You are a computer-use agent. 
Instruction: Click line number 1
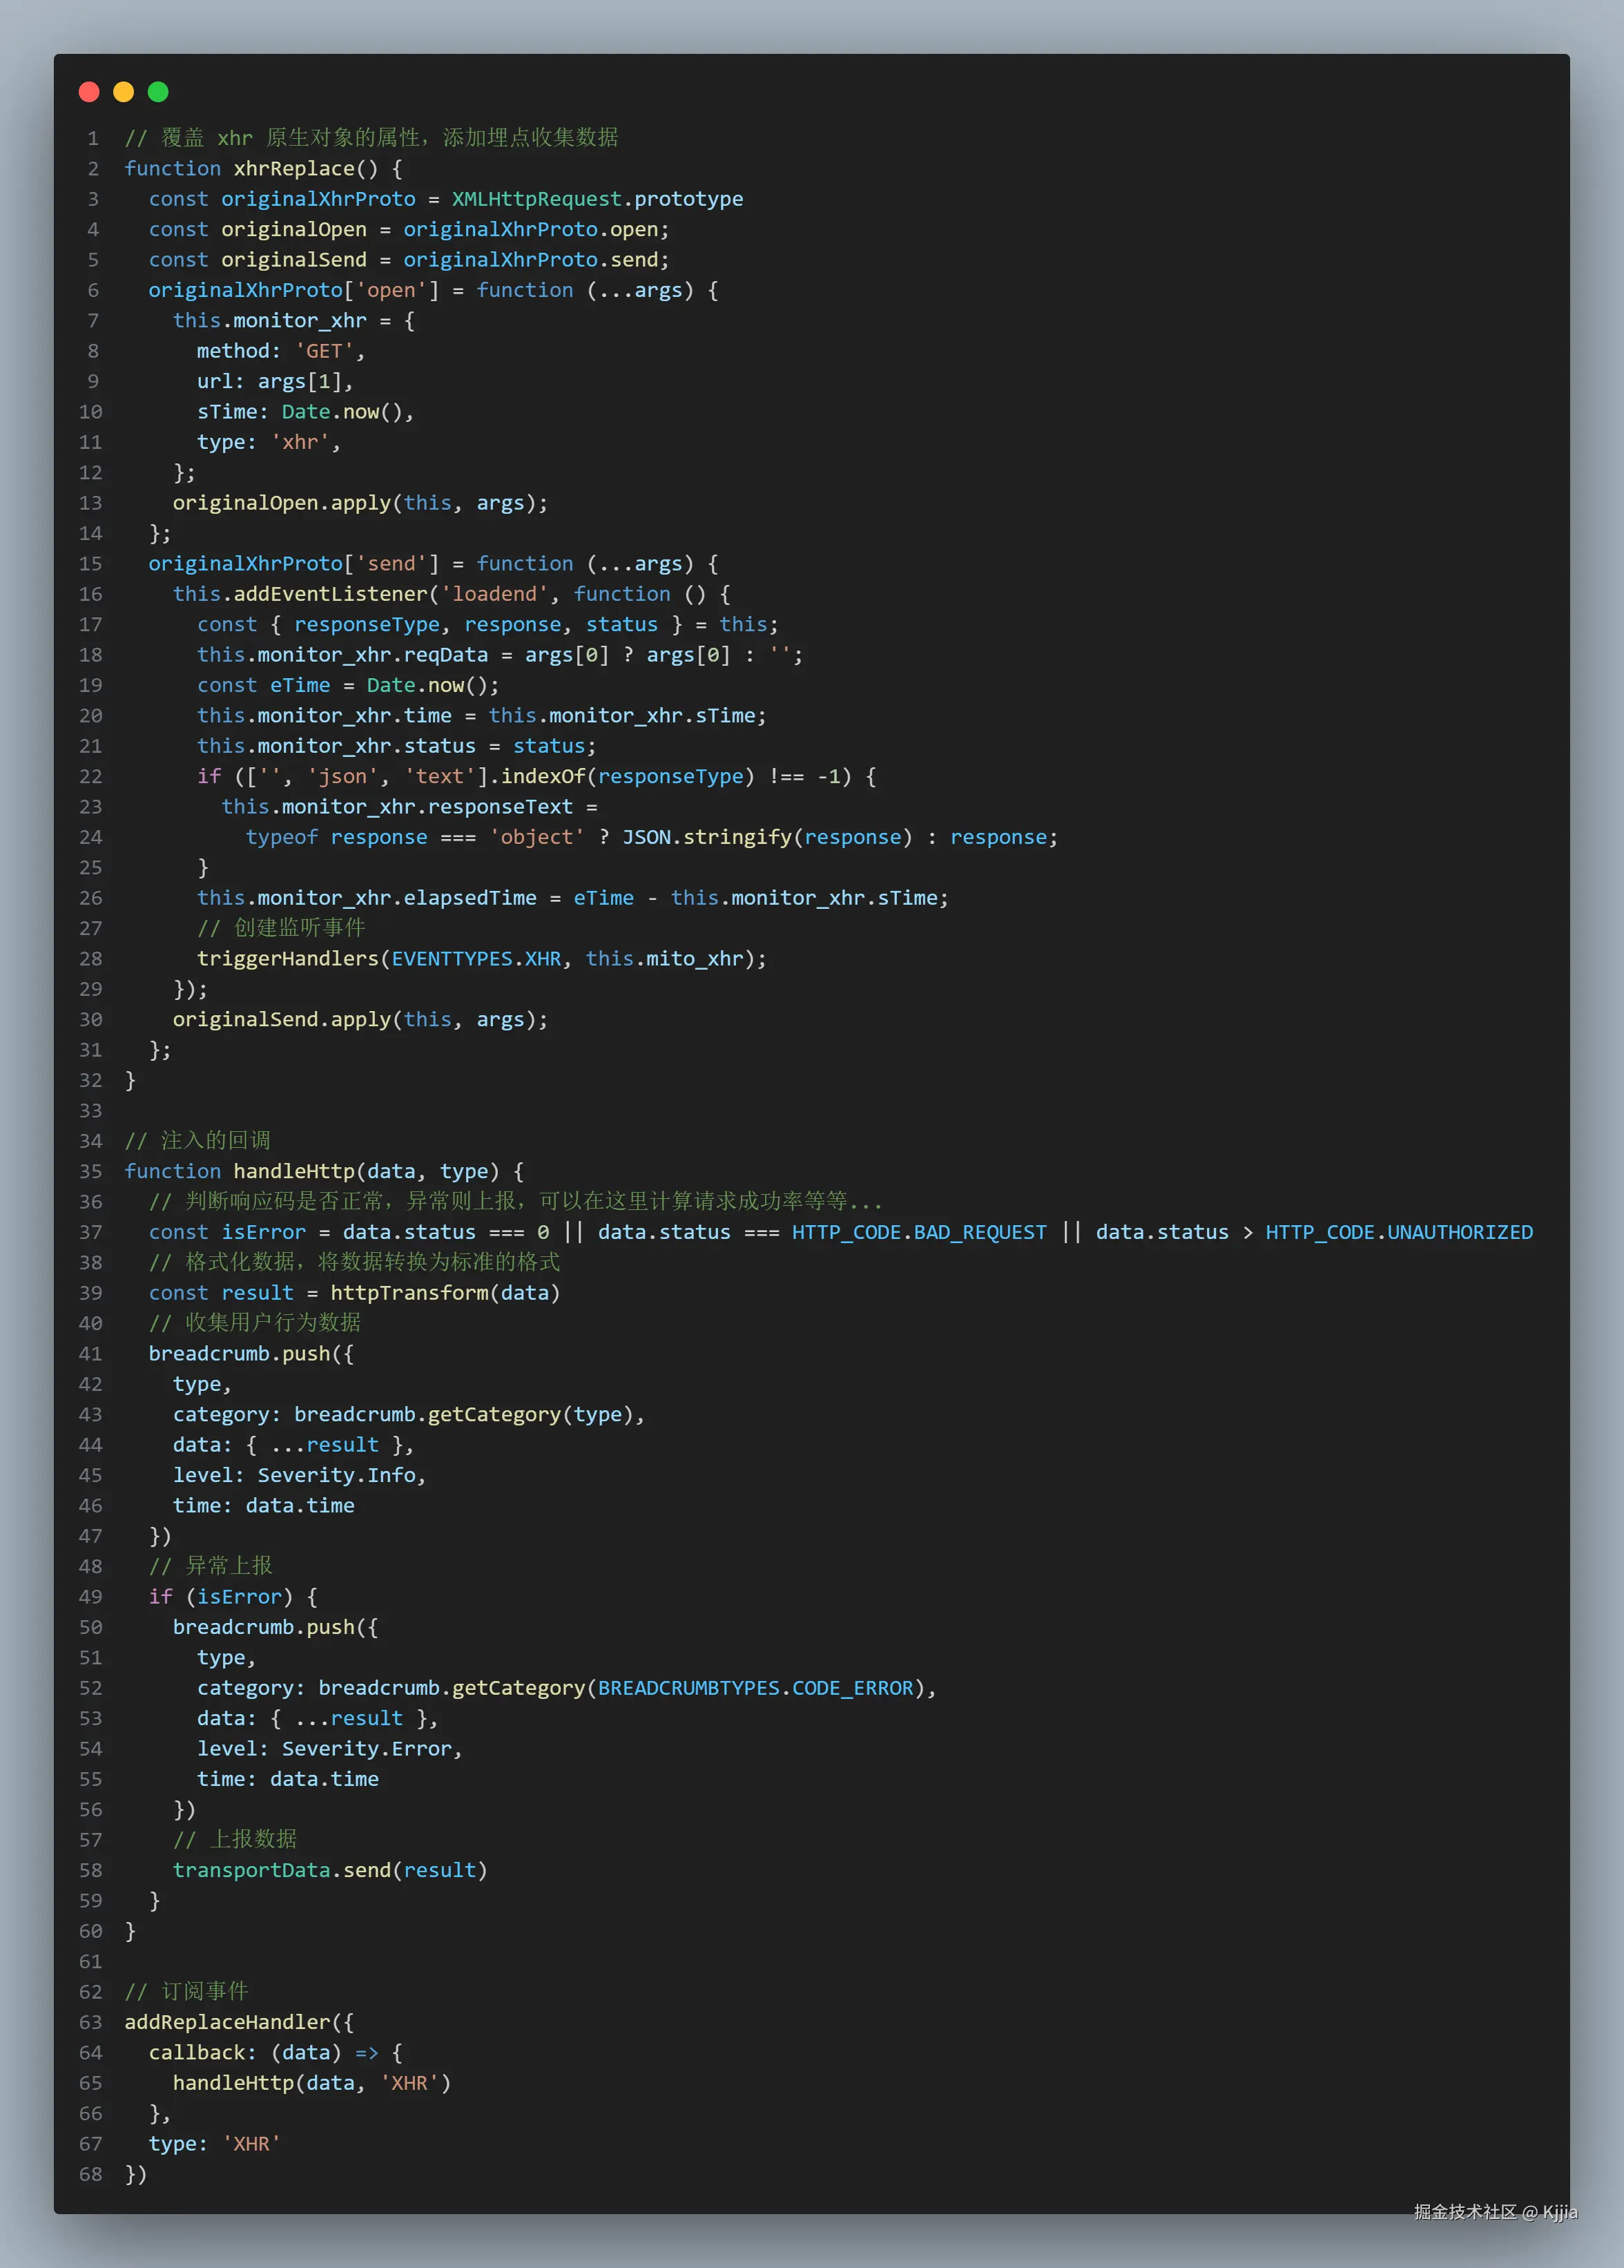pyautogui.click(x=93, y=138)
